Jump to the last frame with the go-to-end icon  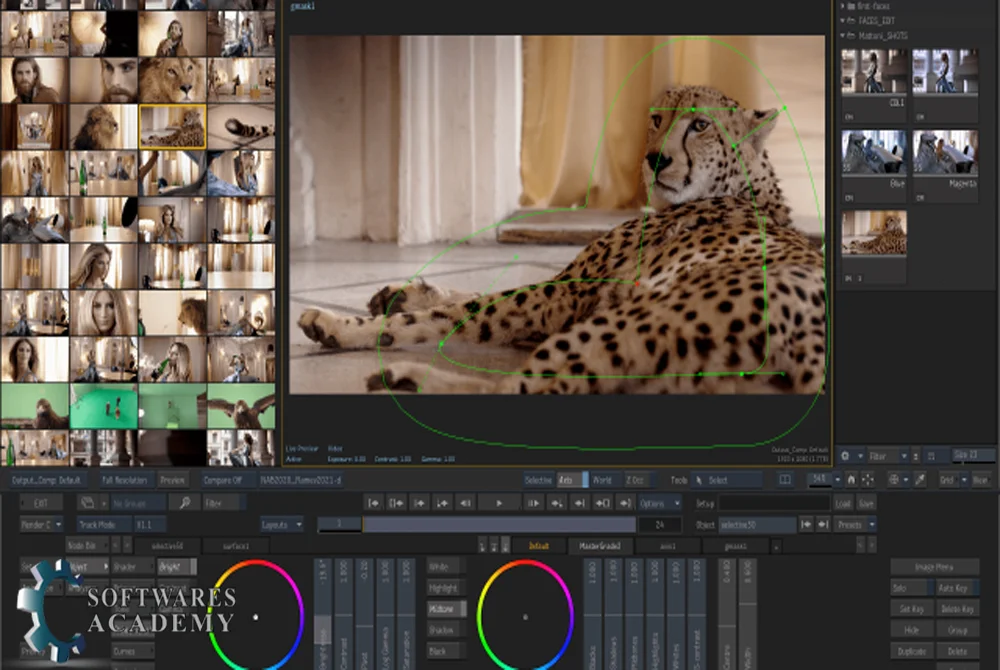point(626,503)
